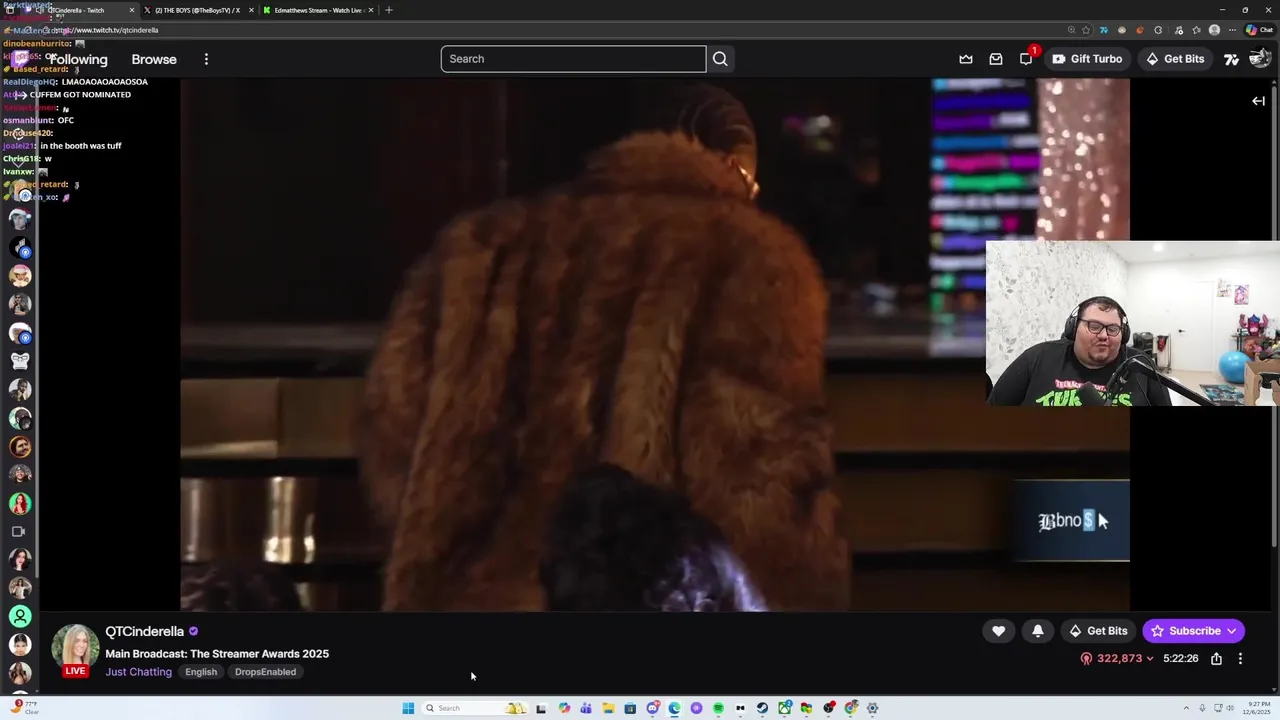Click the Microsoft Edge taskbar icon
The height and width of the screenshot is (720, 1280).
[x=674, y=708]
